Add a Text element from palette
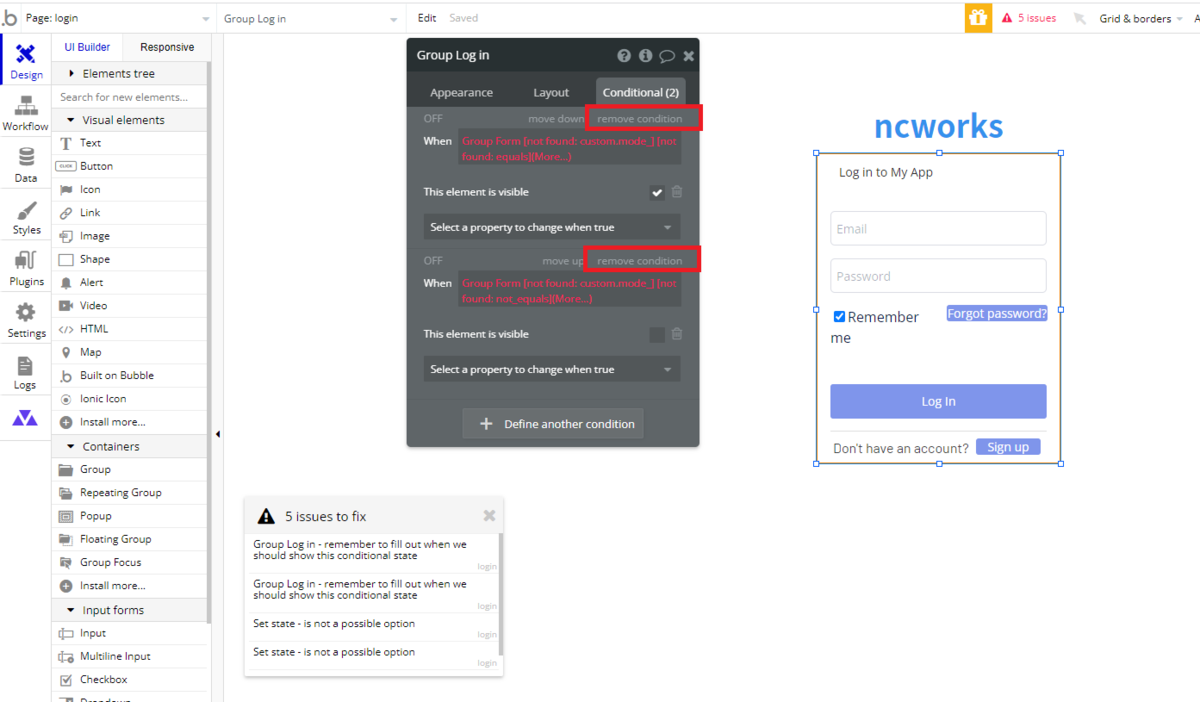This screenshot has height=702, width=1200. coord(130,143)
